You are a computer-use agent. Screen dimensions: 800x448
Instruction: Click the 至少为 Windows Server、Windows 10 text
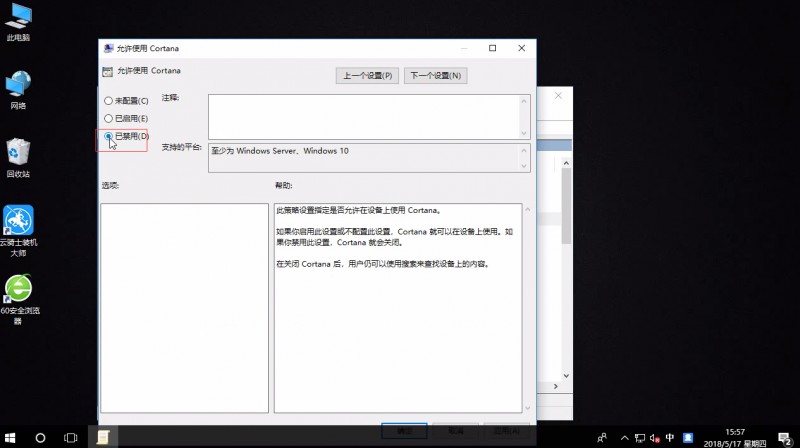280,151
